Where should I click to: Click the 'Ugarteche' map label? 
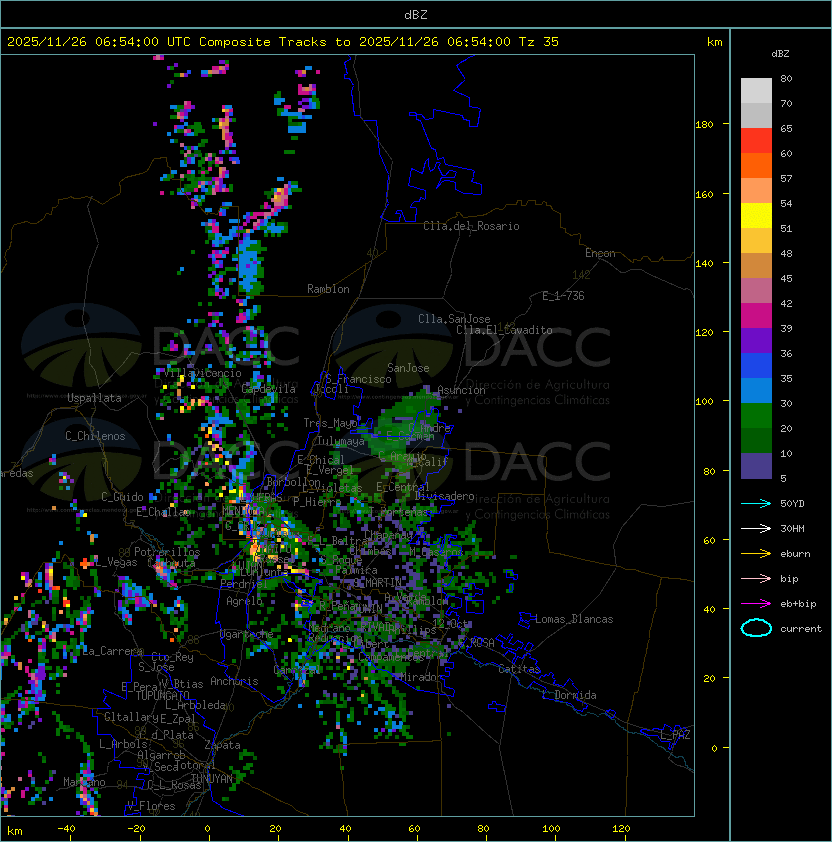[247, 634]
